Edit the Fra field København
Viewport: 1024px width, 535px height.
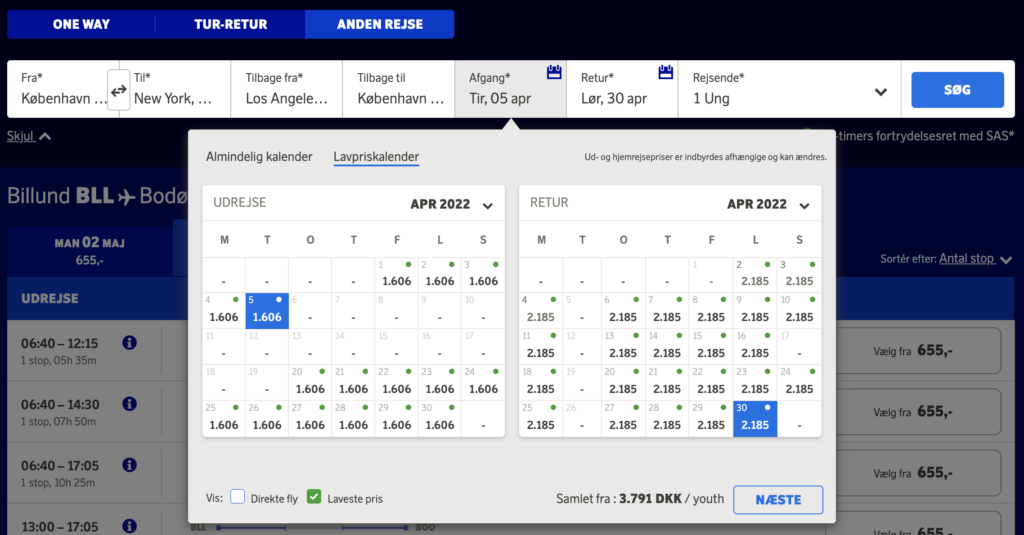click(63, 89)
